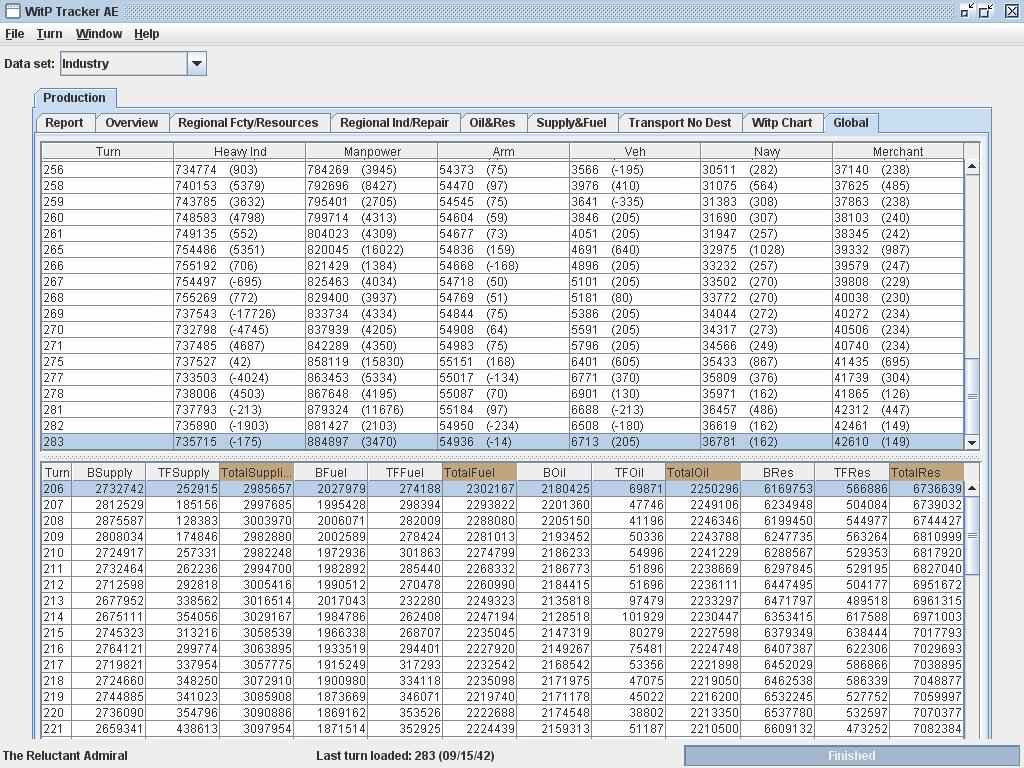
Task: Click the TFRes column header
Action: [852, 472]
